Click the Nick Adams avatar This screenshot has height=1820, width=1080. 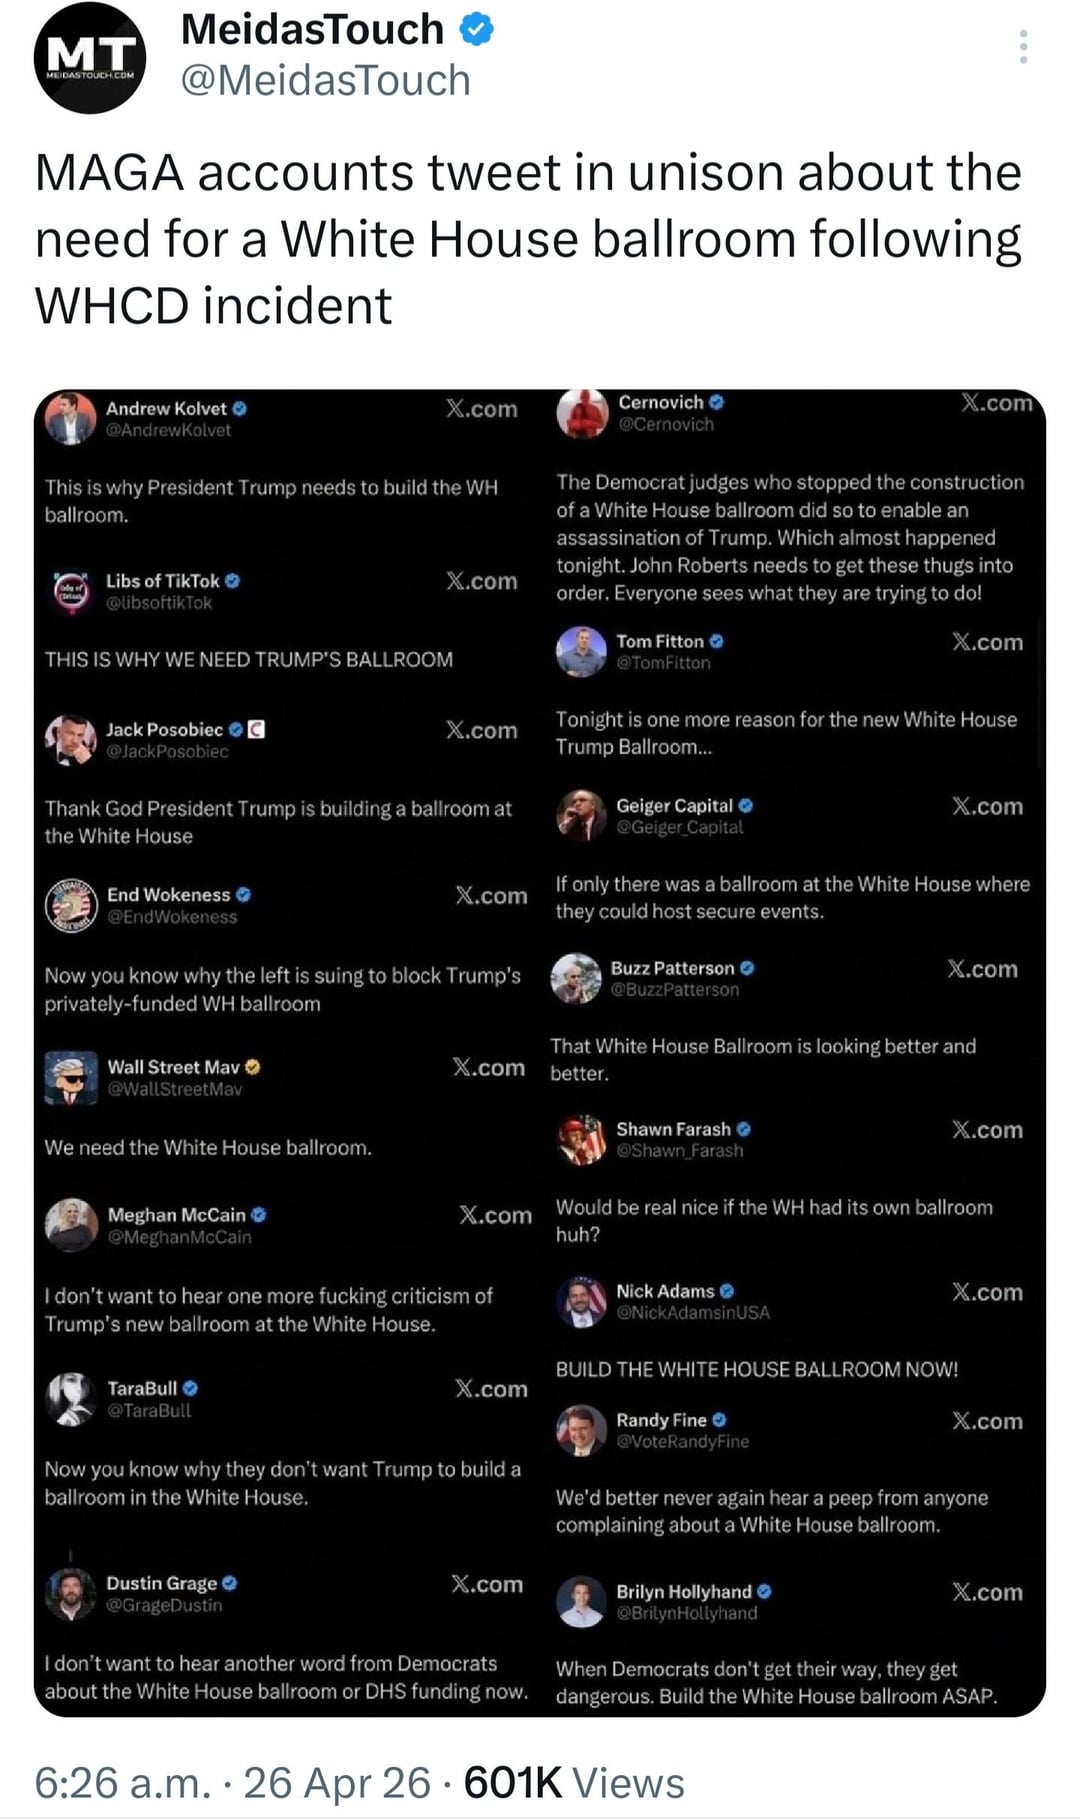point(581,1301)
